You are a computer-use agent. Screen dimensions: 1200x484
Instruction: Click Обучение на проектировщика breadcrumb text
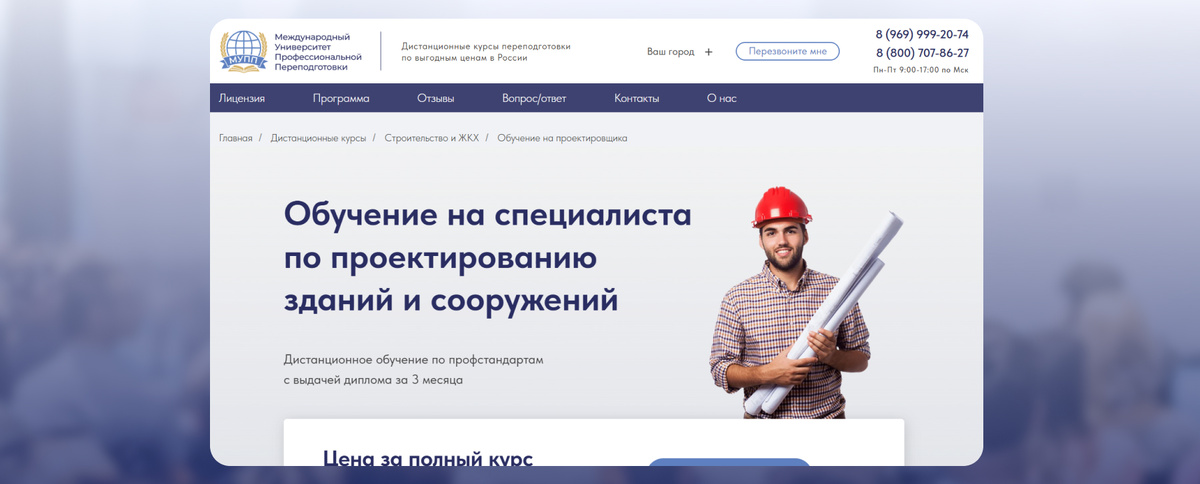coord(562,138)
